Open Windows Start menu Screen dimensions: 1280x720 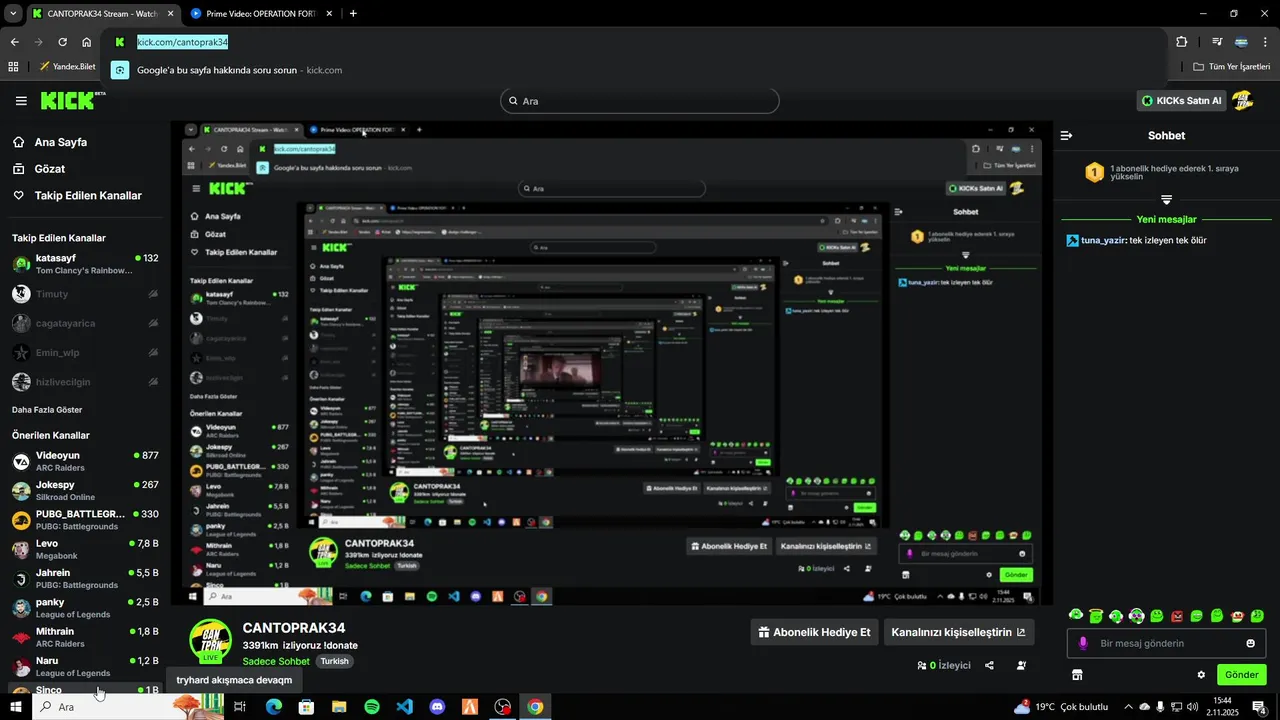15,707
